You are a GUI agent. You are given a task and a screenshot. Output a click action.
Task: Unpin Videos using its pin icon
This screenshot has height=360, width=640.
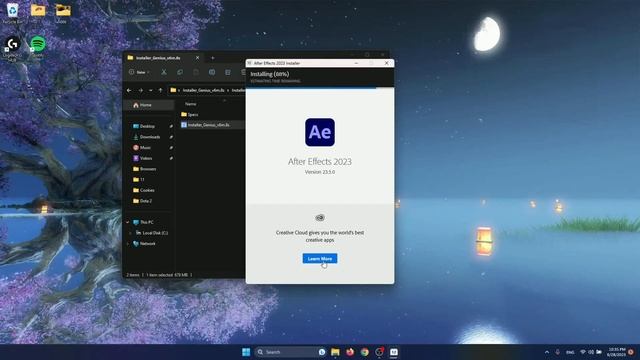click(171, 158)
